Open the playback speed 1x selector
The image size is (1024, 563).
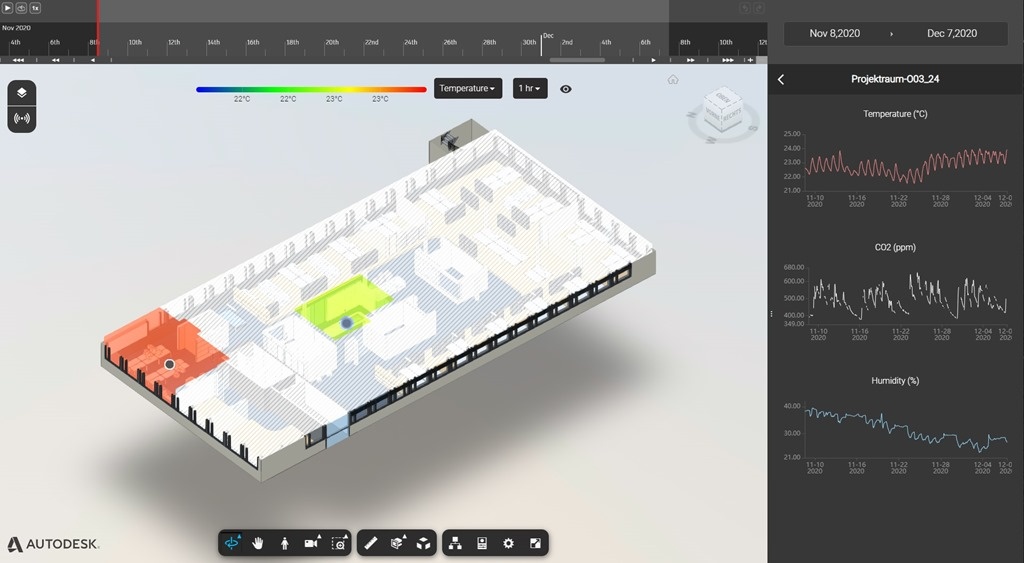pos(35,8)
